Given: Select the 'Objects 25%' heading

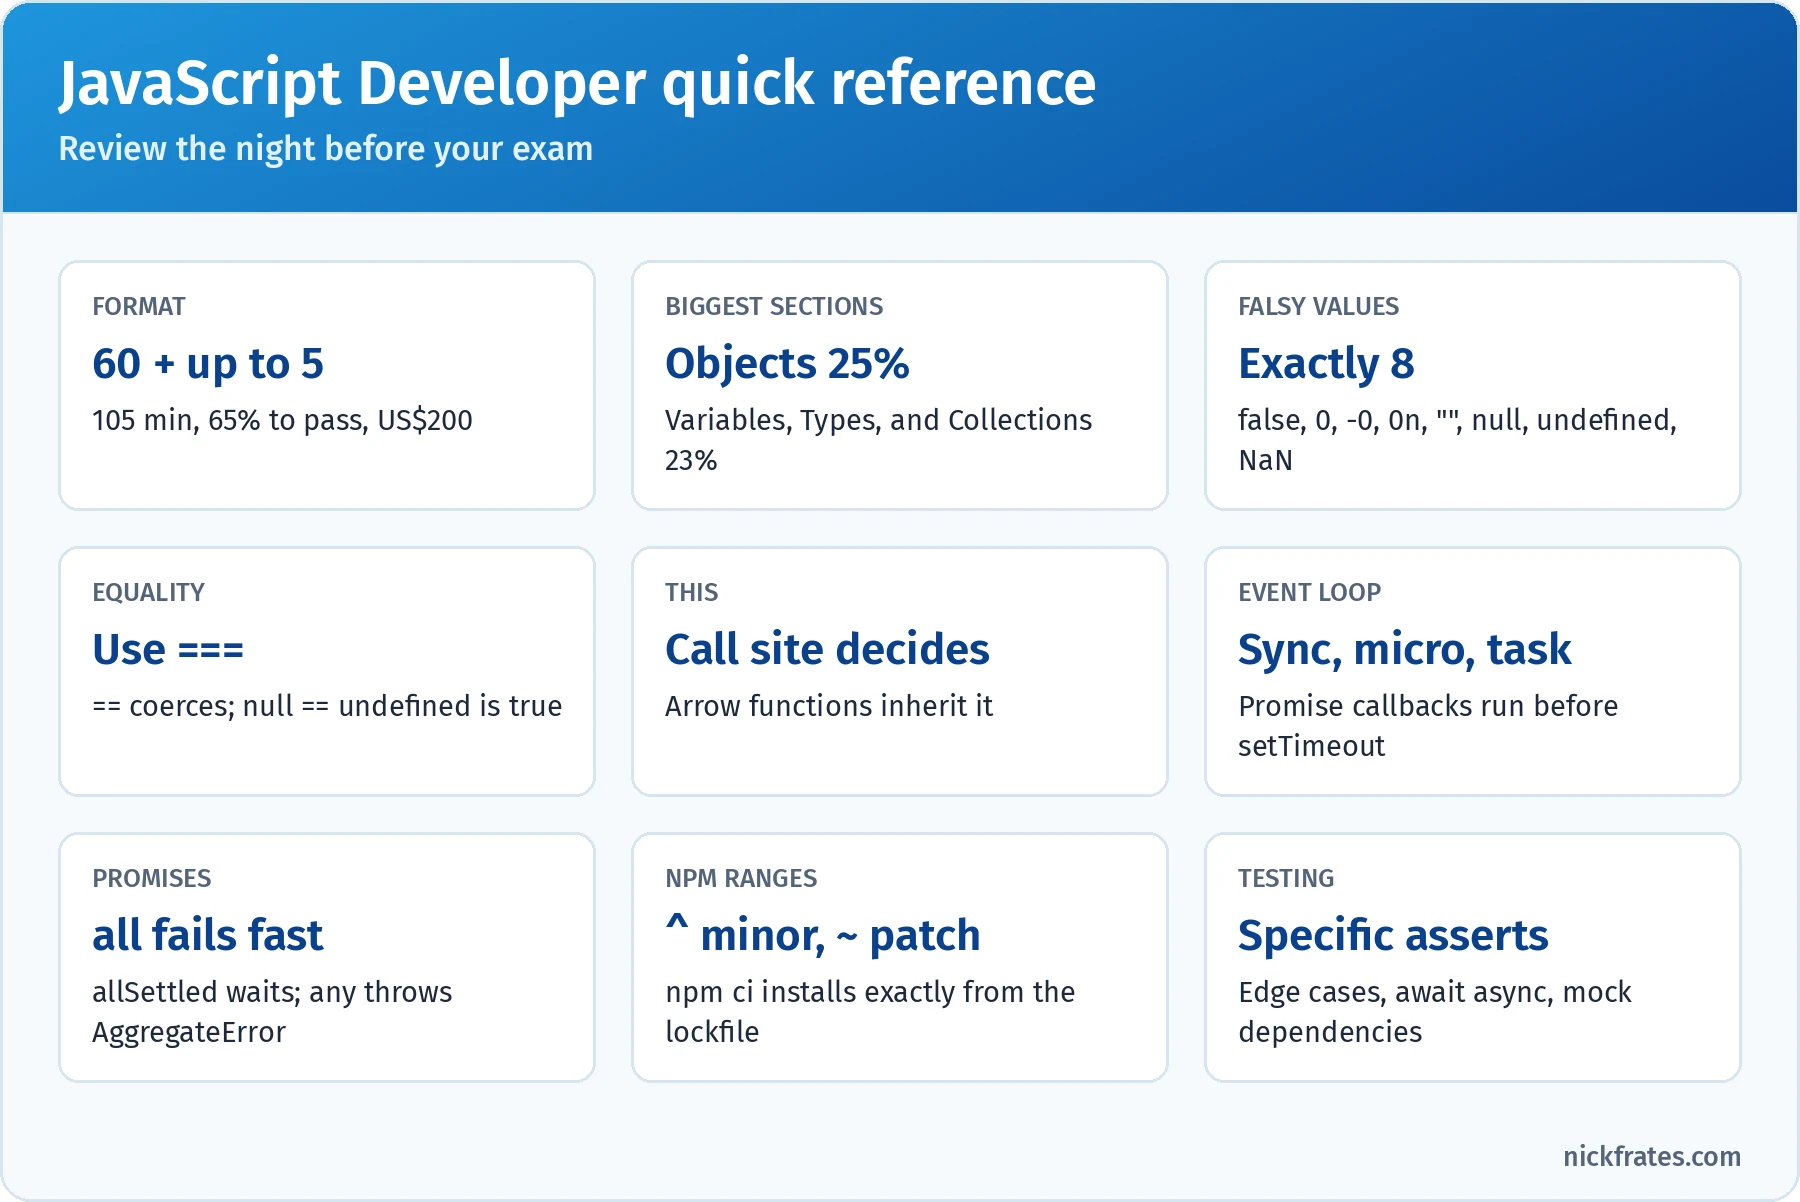Looking at the screenshot, I should 787,363.
